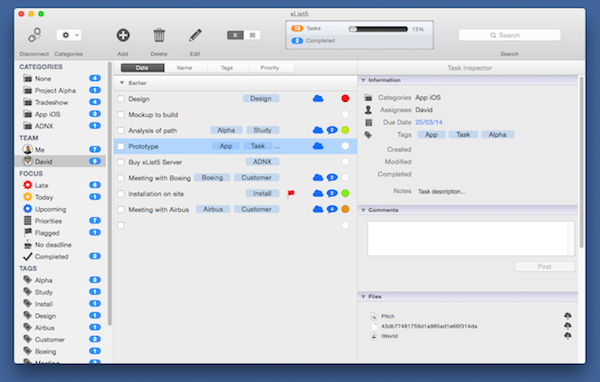
Task: Click the Delete trash can icon
Action: point(159,35)
